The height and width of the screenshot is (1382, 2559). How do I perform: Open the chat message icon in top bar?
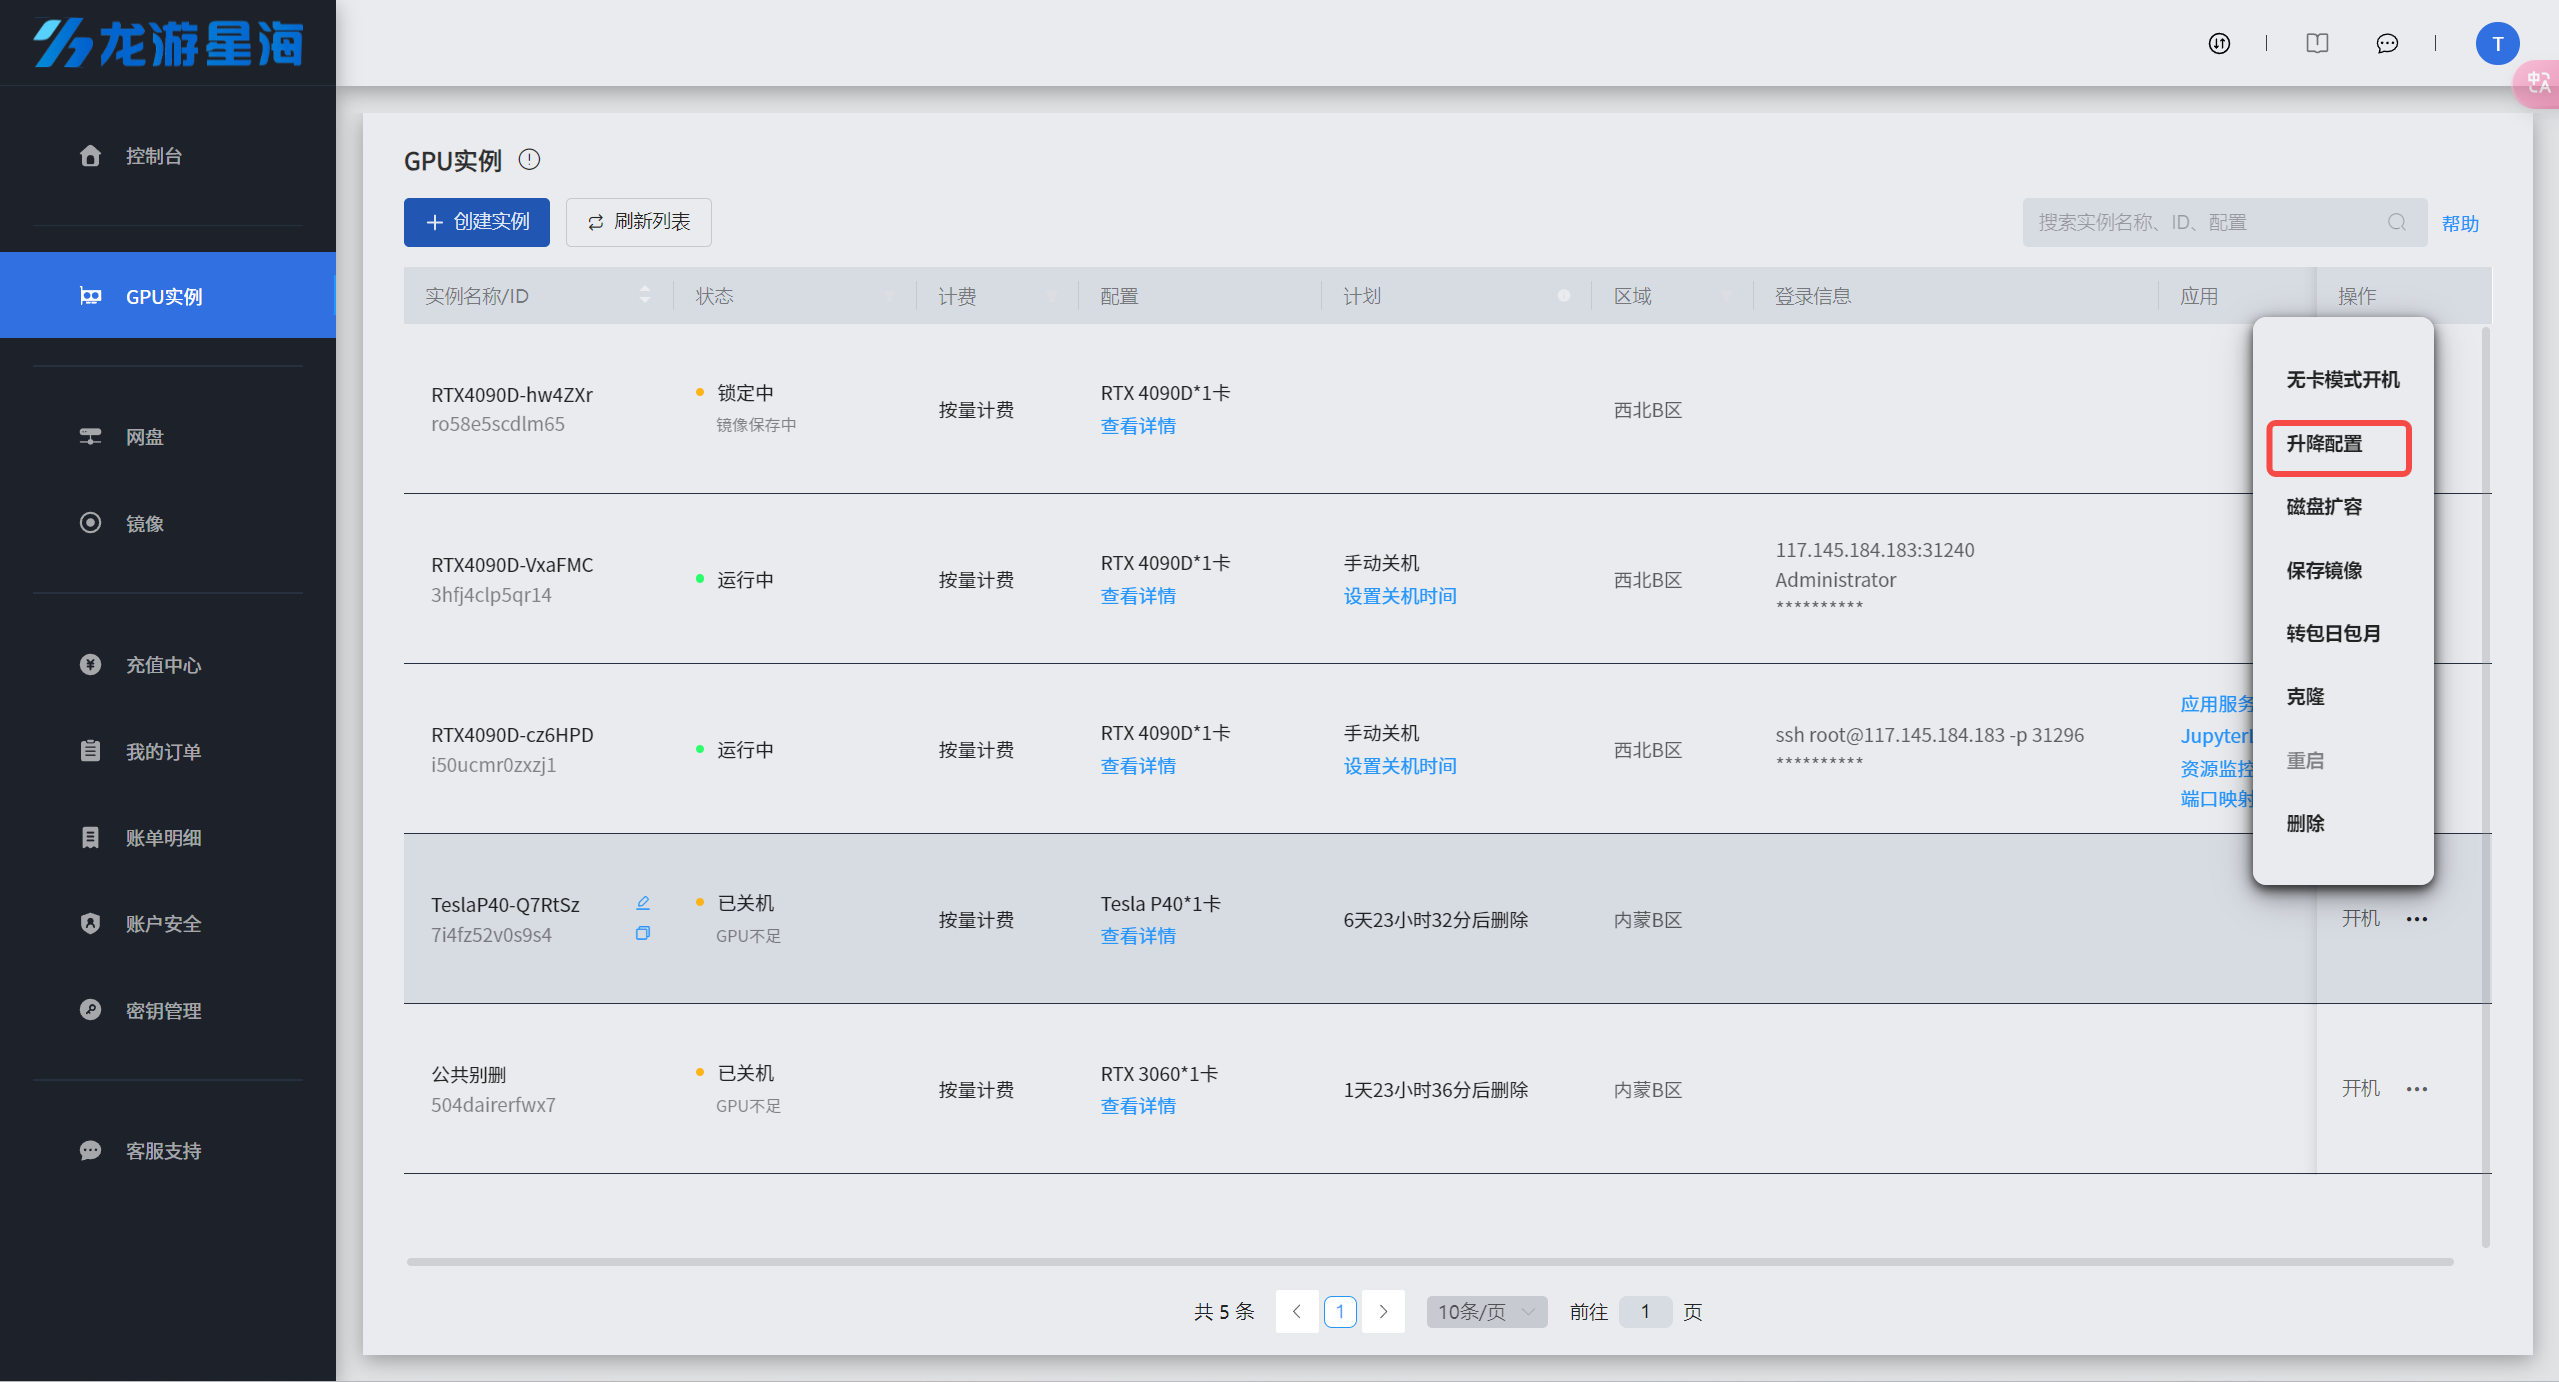click(2387, 43)
